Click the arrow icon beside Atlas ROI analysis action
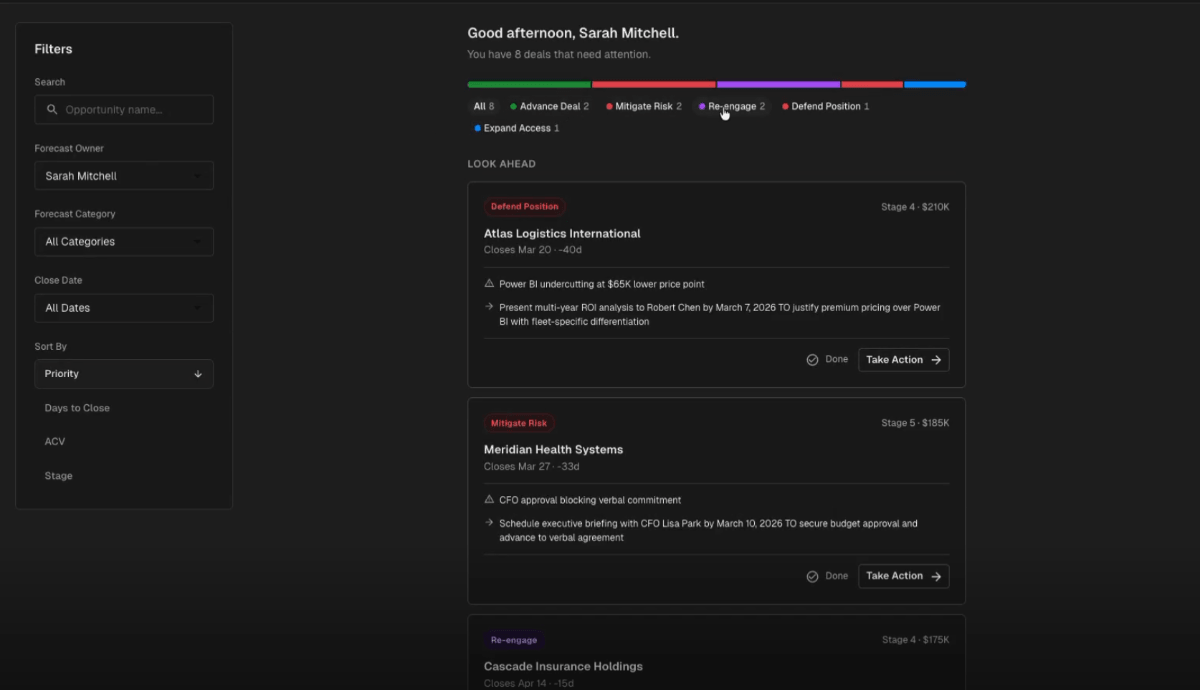1200x690 pixels. [489, 307]
